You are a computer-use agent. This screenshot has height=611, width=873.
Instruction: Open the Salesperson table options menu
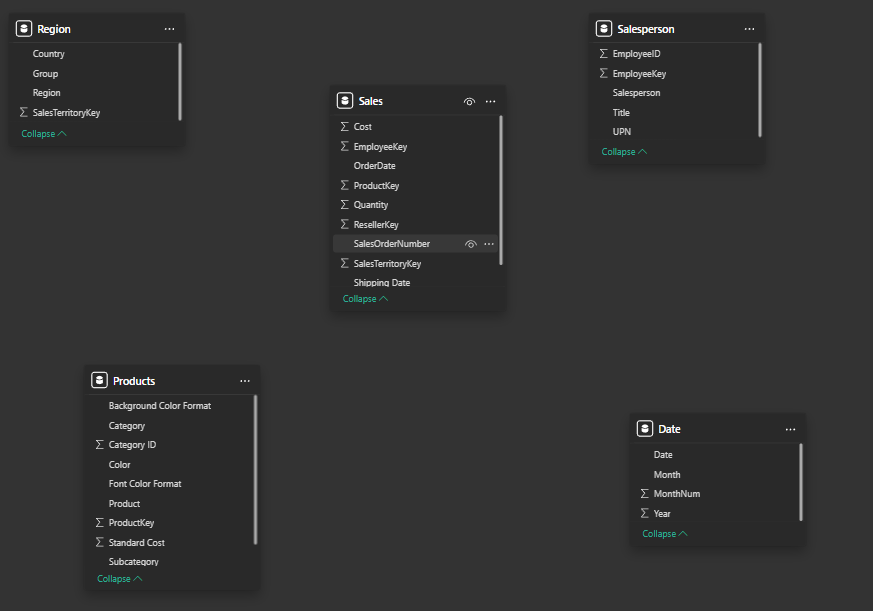tap(749, 28)
